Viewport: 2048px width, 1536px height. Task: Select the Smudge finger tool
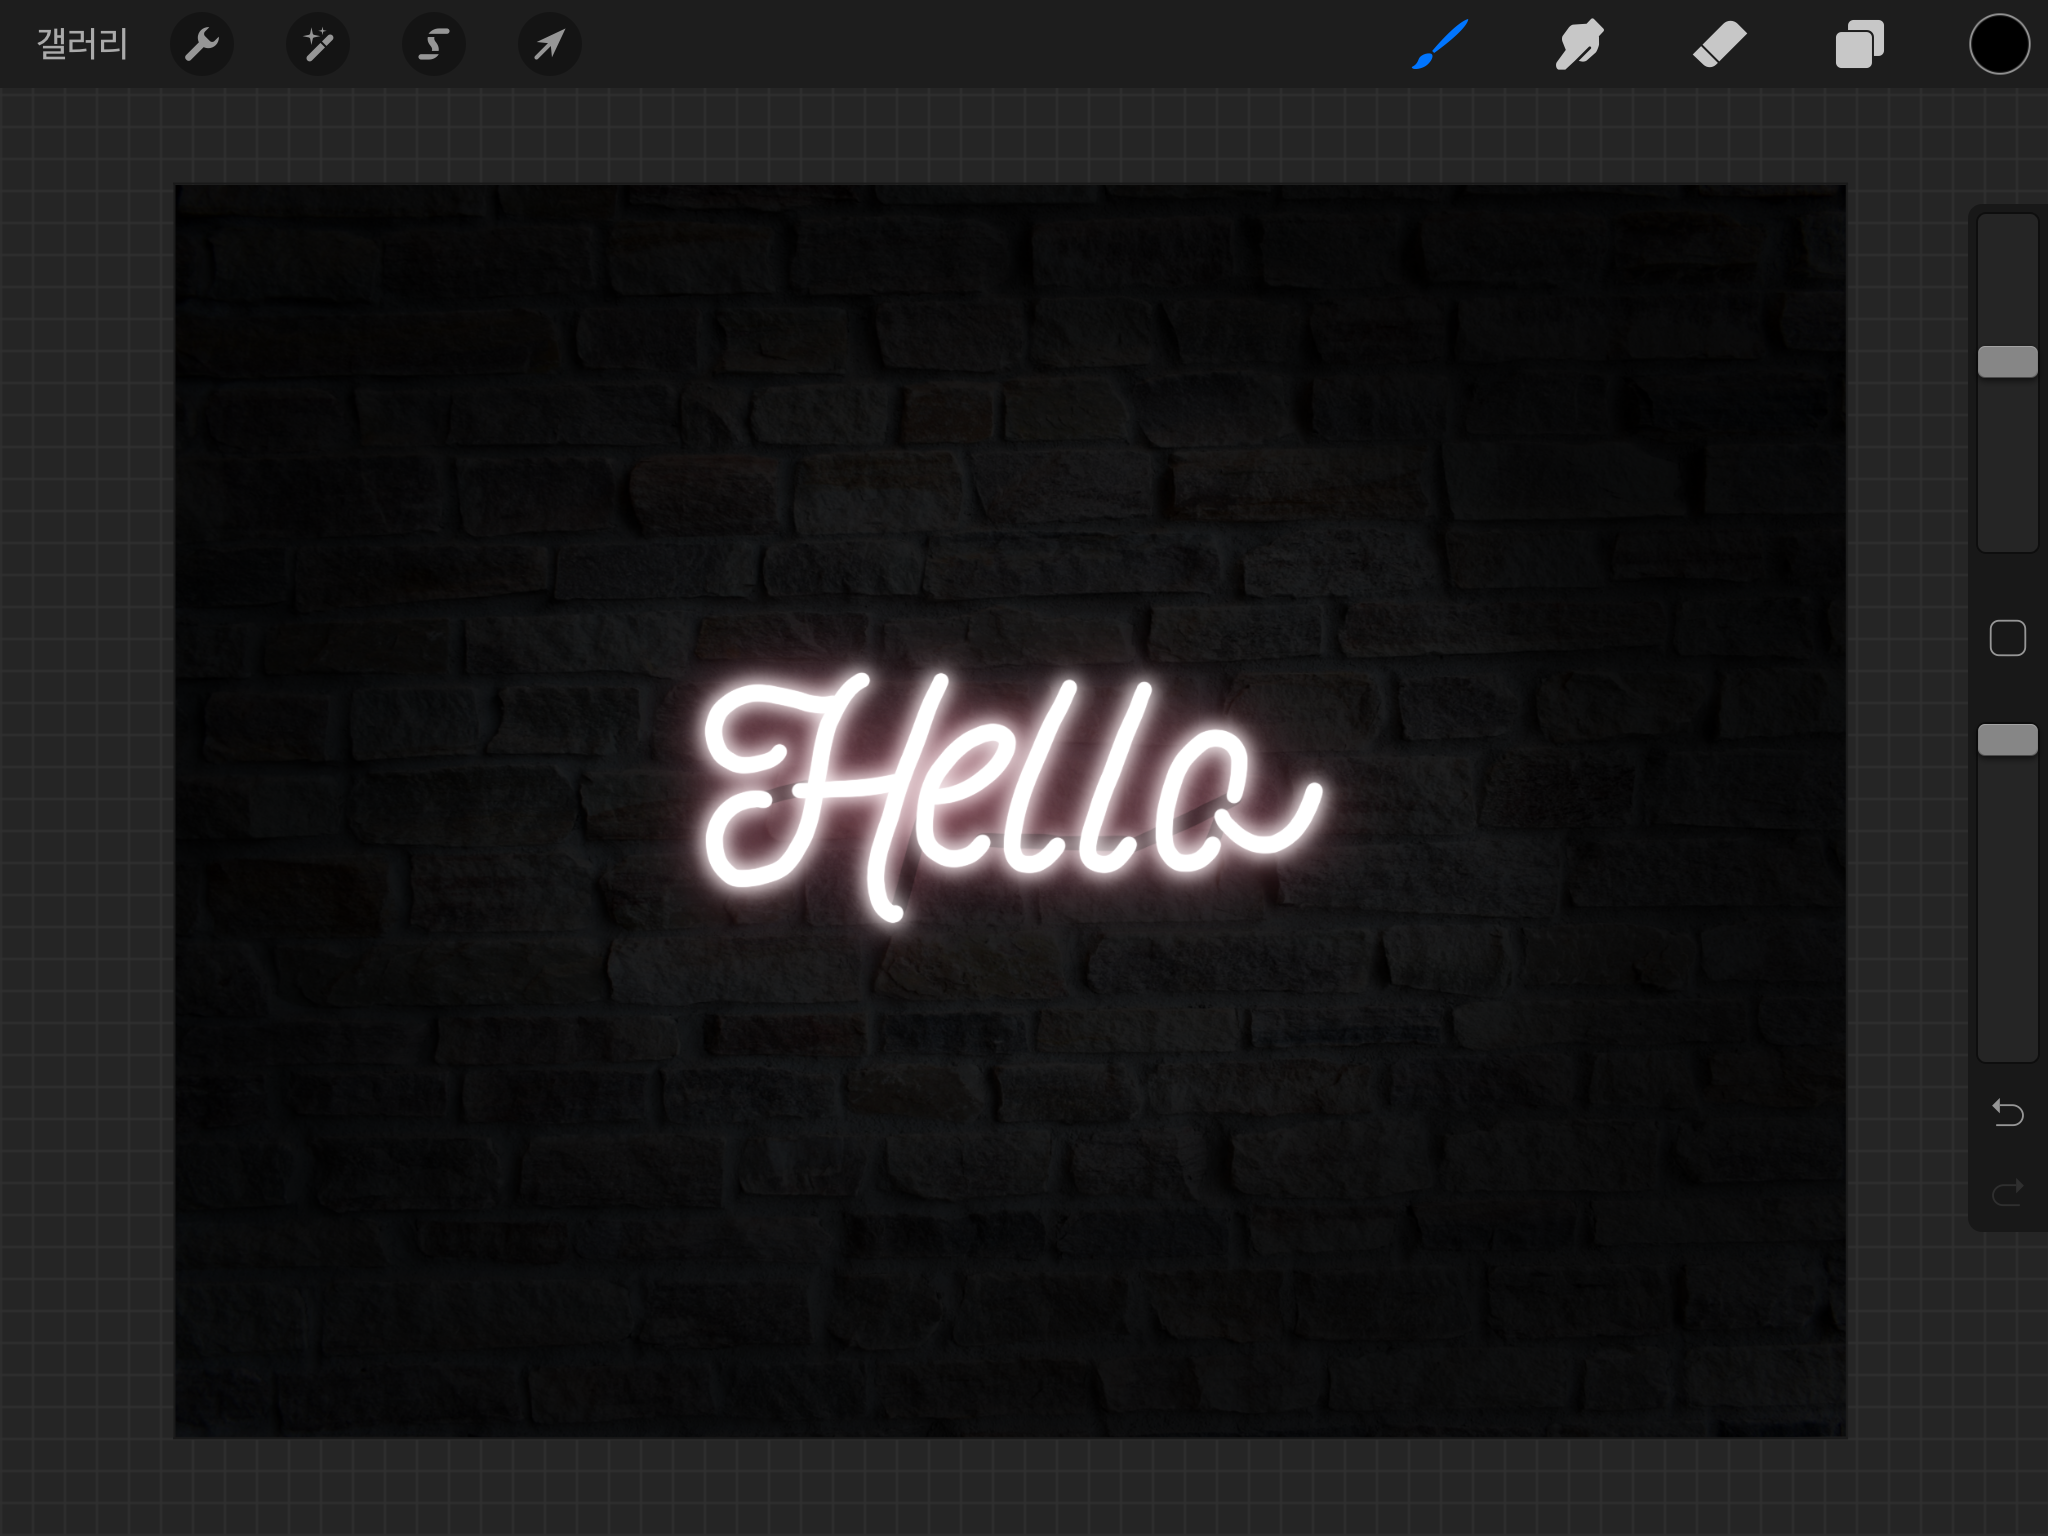click(x=1579, y=44)
